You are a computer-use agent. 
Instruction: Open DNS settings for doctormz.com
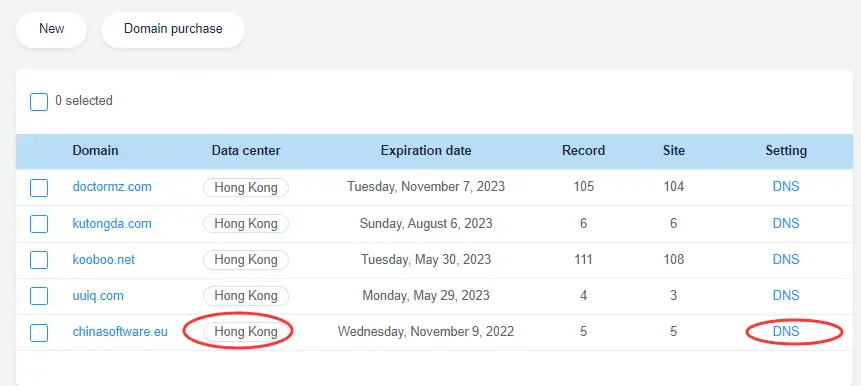click(786, 187)
